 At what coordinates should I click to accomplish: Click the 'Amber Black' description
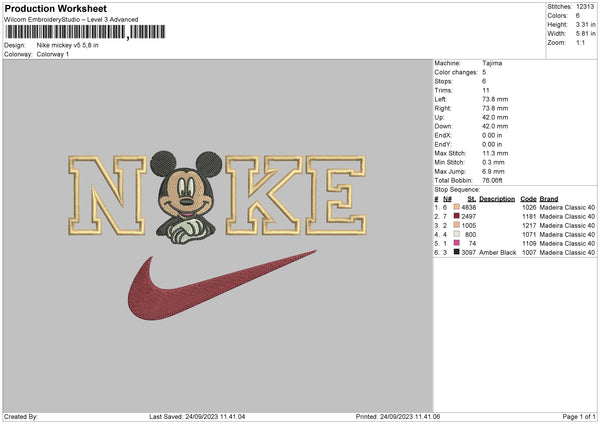497,253
